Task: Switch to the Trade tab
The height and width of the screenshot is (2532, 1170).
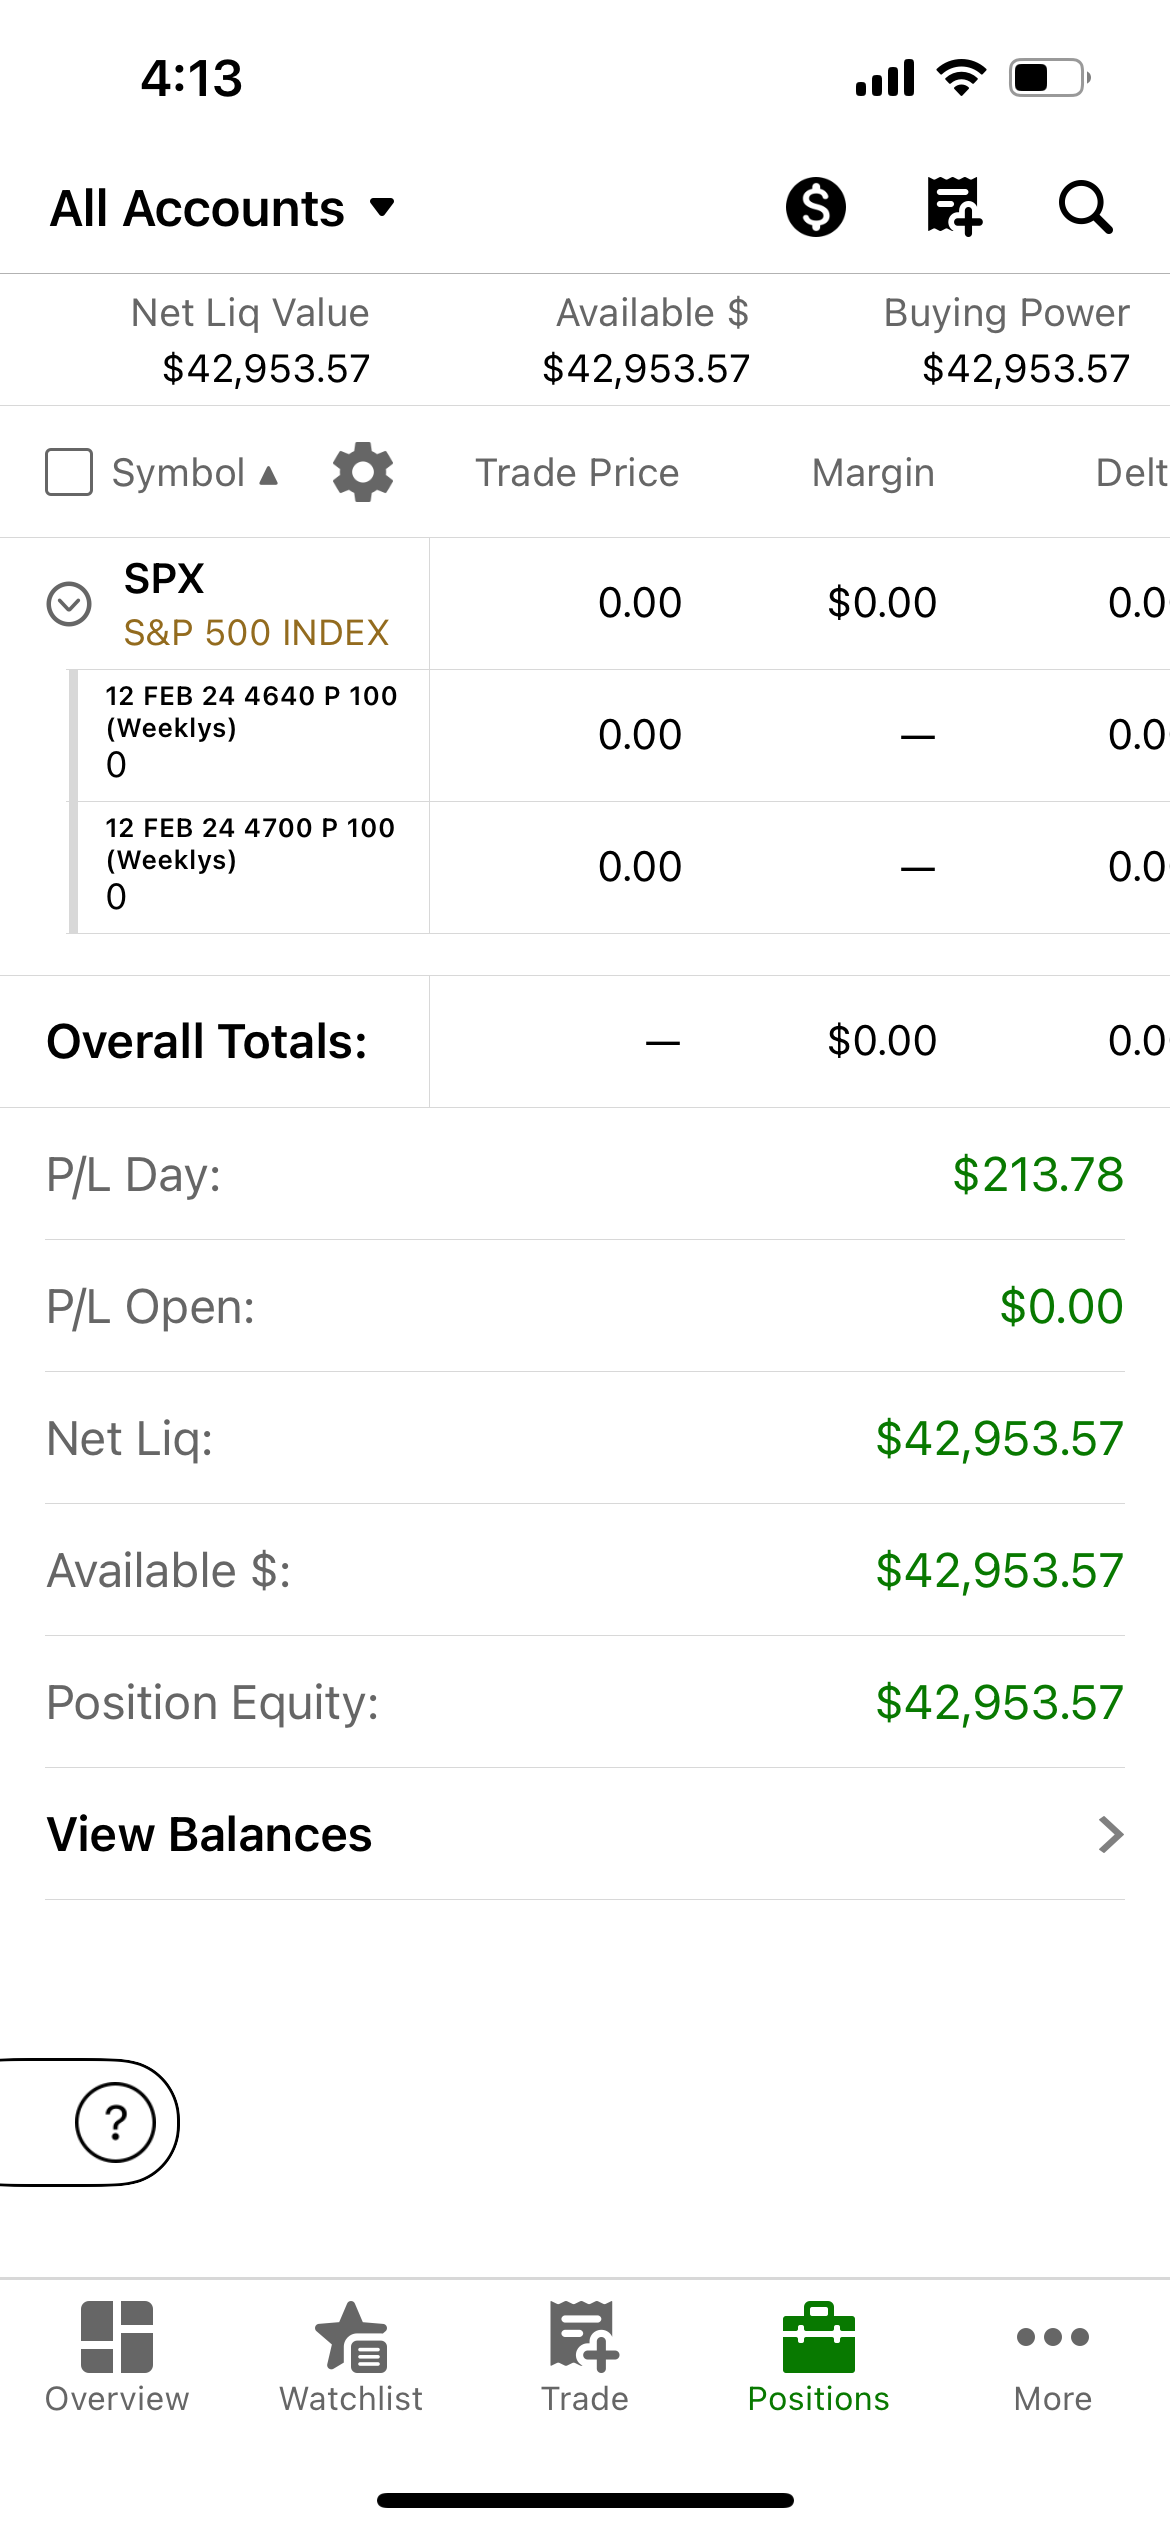Action: pyautogui.click(x=585, y=2357)
